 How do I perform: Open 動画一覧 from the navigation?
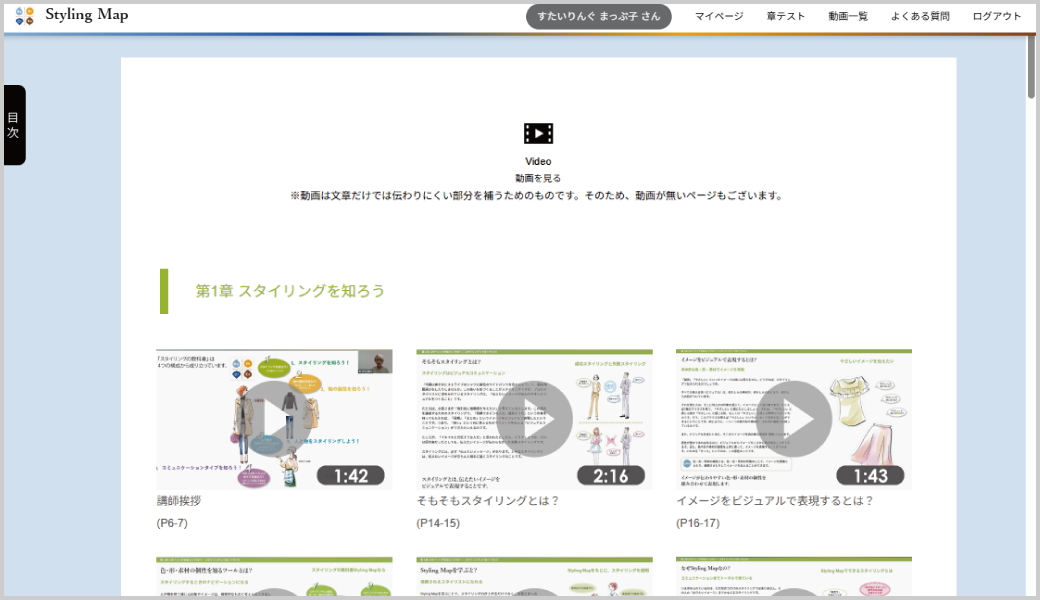tap(848, 16)
